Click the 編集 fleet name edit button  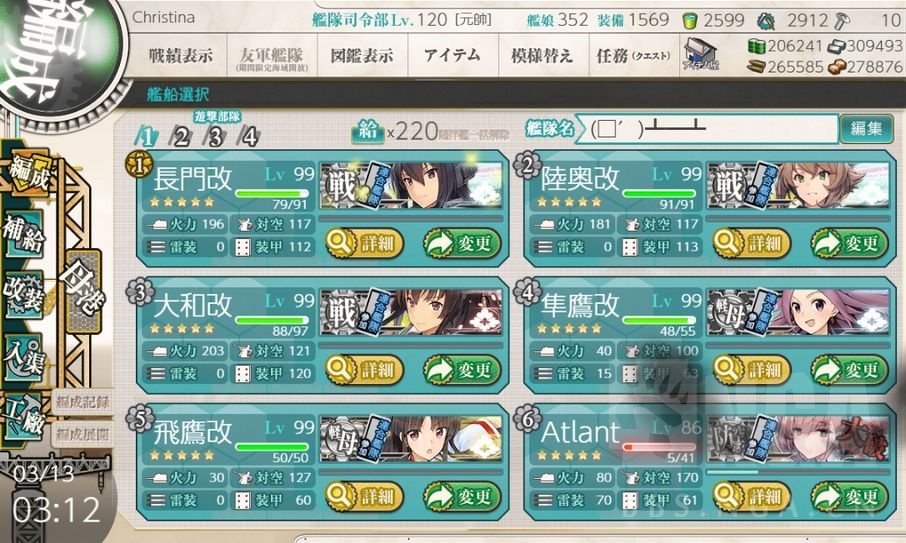pyautogui.click(x=866, y=128)
